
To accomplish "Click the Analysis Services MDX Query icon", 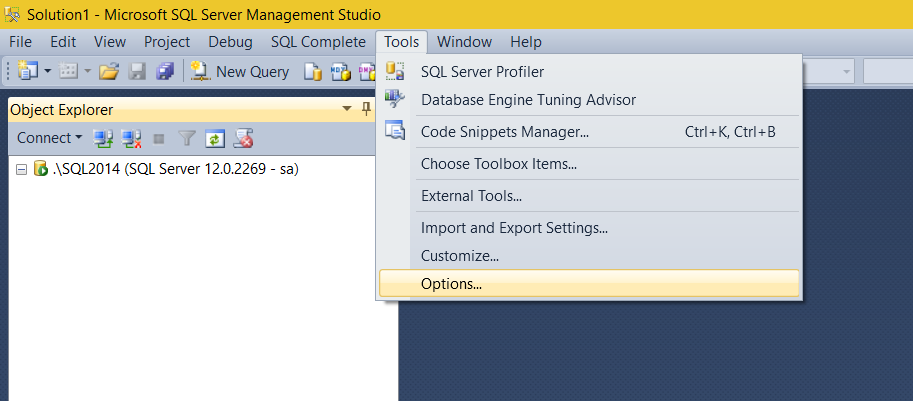I will click(341, 72).
